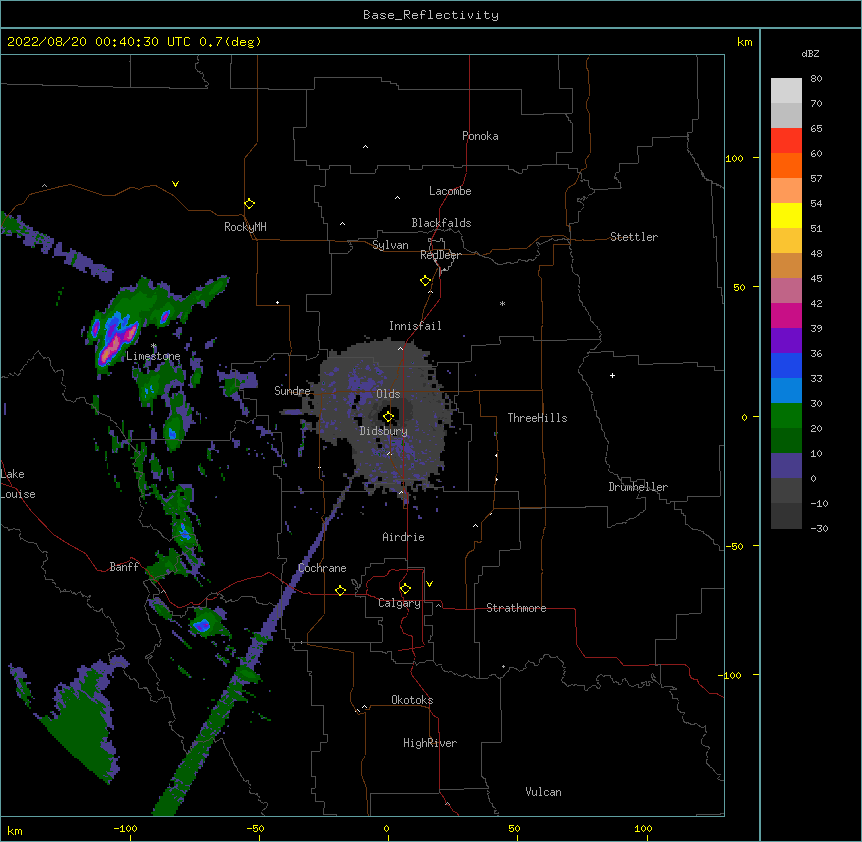Click the yellow diamond marker above RockyMH

(249, 204)
